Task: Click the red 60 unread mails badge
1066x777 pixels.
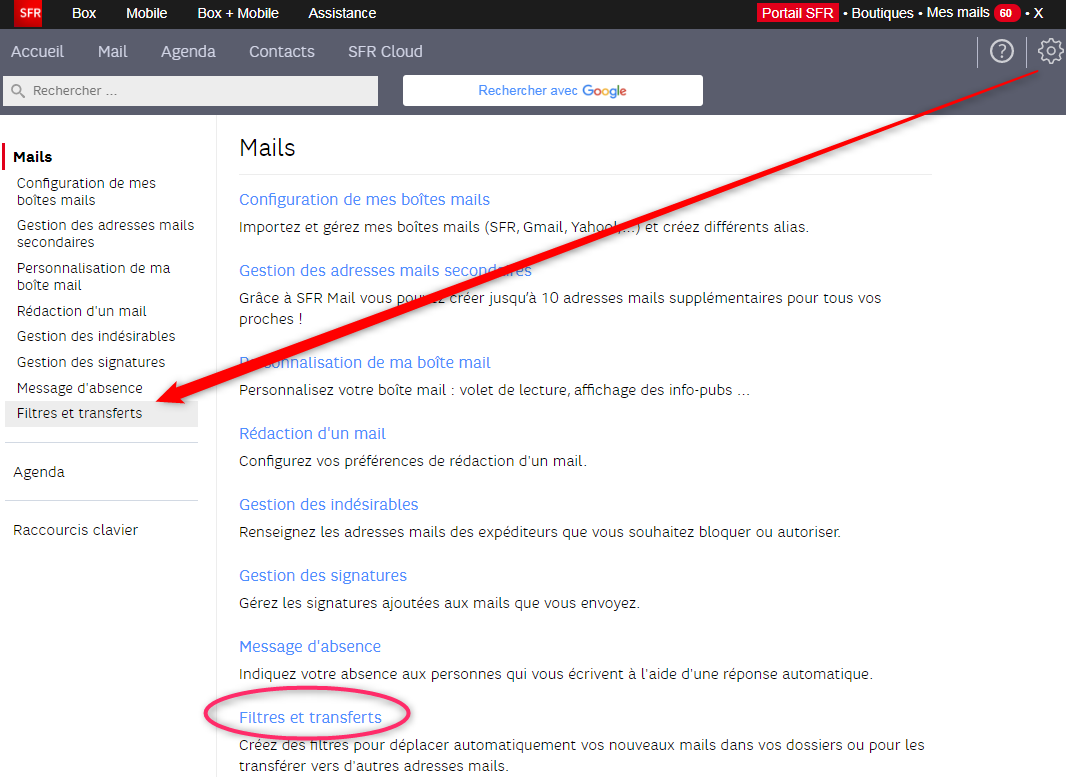Action: [1006, 13]
